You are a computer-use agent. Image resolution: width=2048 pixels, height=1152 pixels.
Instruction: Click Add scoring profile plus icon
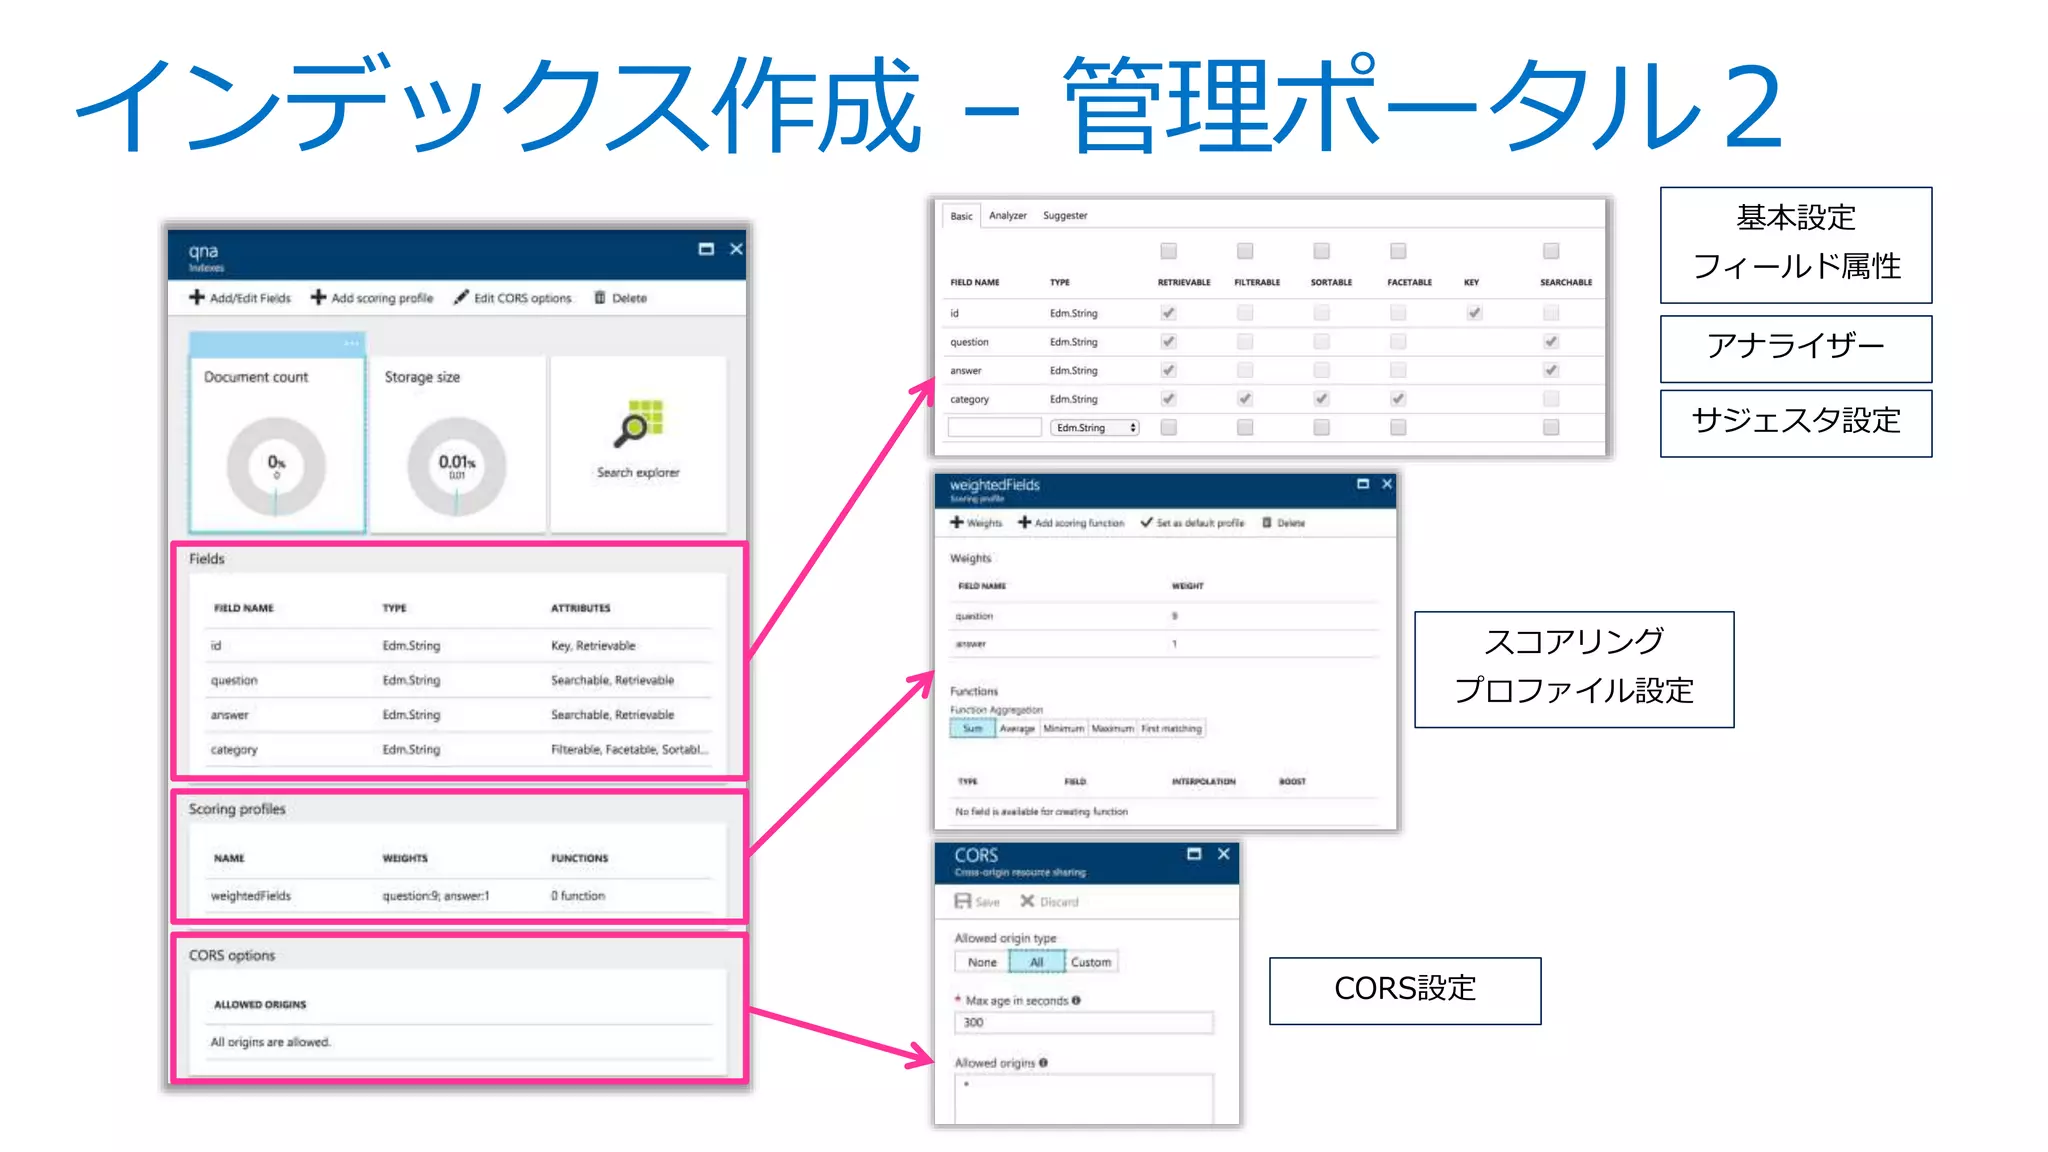point(318,298)
